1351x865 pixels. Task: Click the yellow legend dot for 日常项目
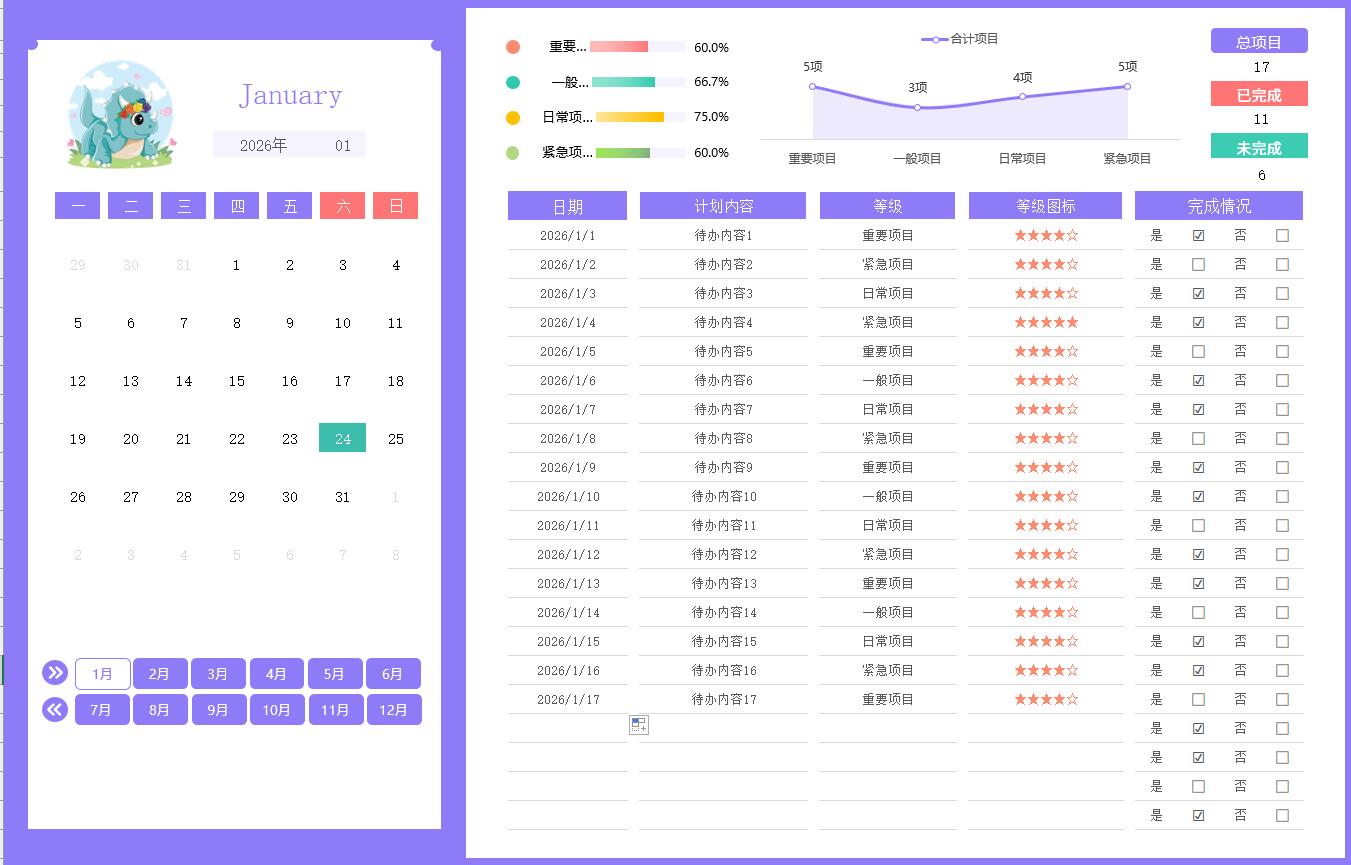[513, 117]
